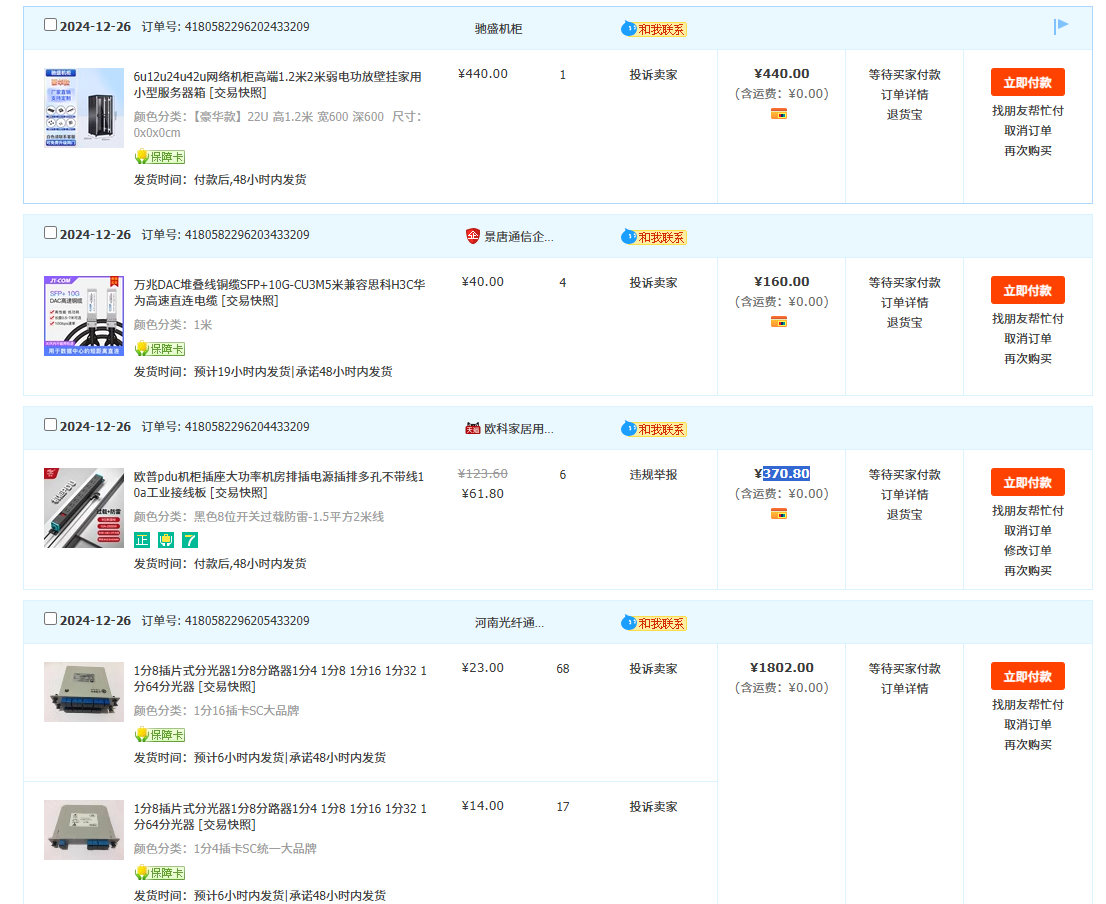The image size is (1106, 904).
Task: Open the 万兆DAC堆叠线 product thumbnail
Action: coord(84,316)
